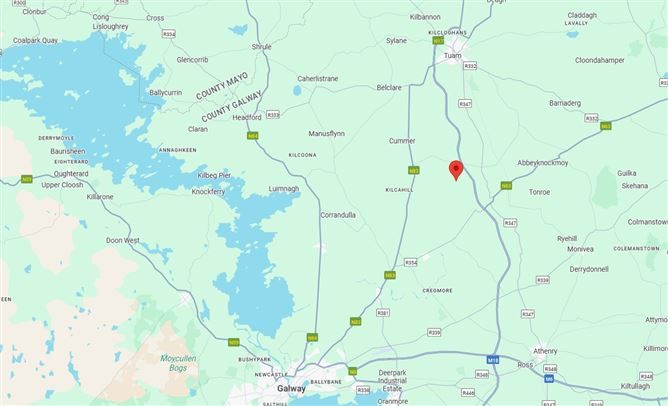Select the Corrandulla village label
This screenshot has height=406, width=668.
pyautogui.click(x=338, y=215)
